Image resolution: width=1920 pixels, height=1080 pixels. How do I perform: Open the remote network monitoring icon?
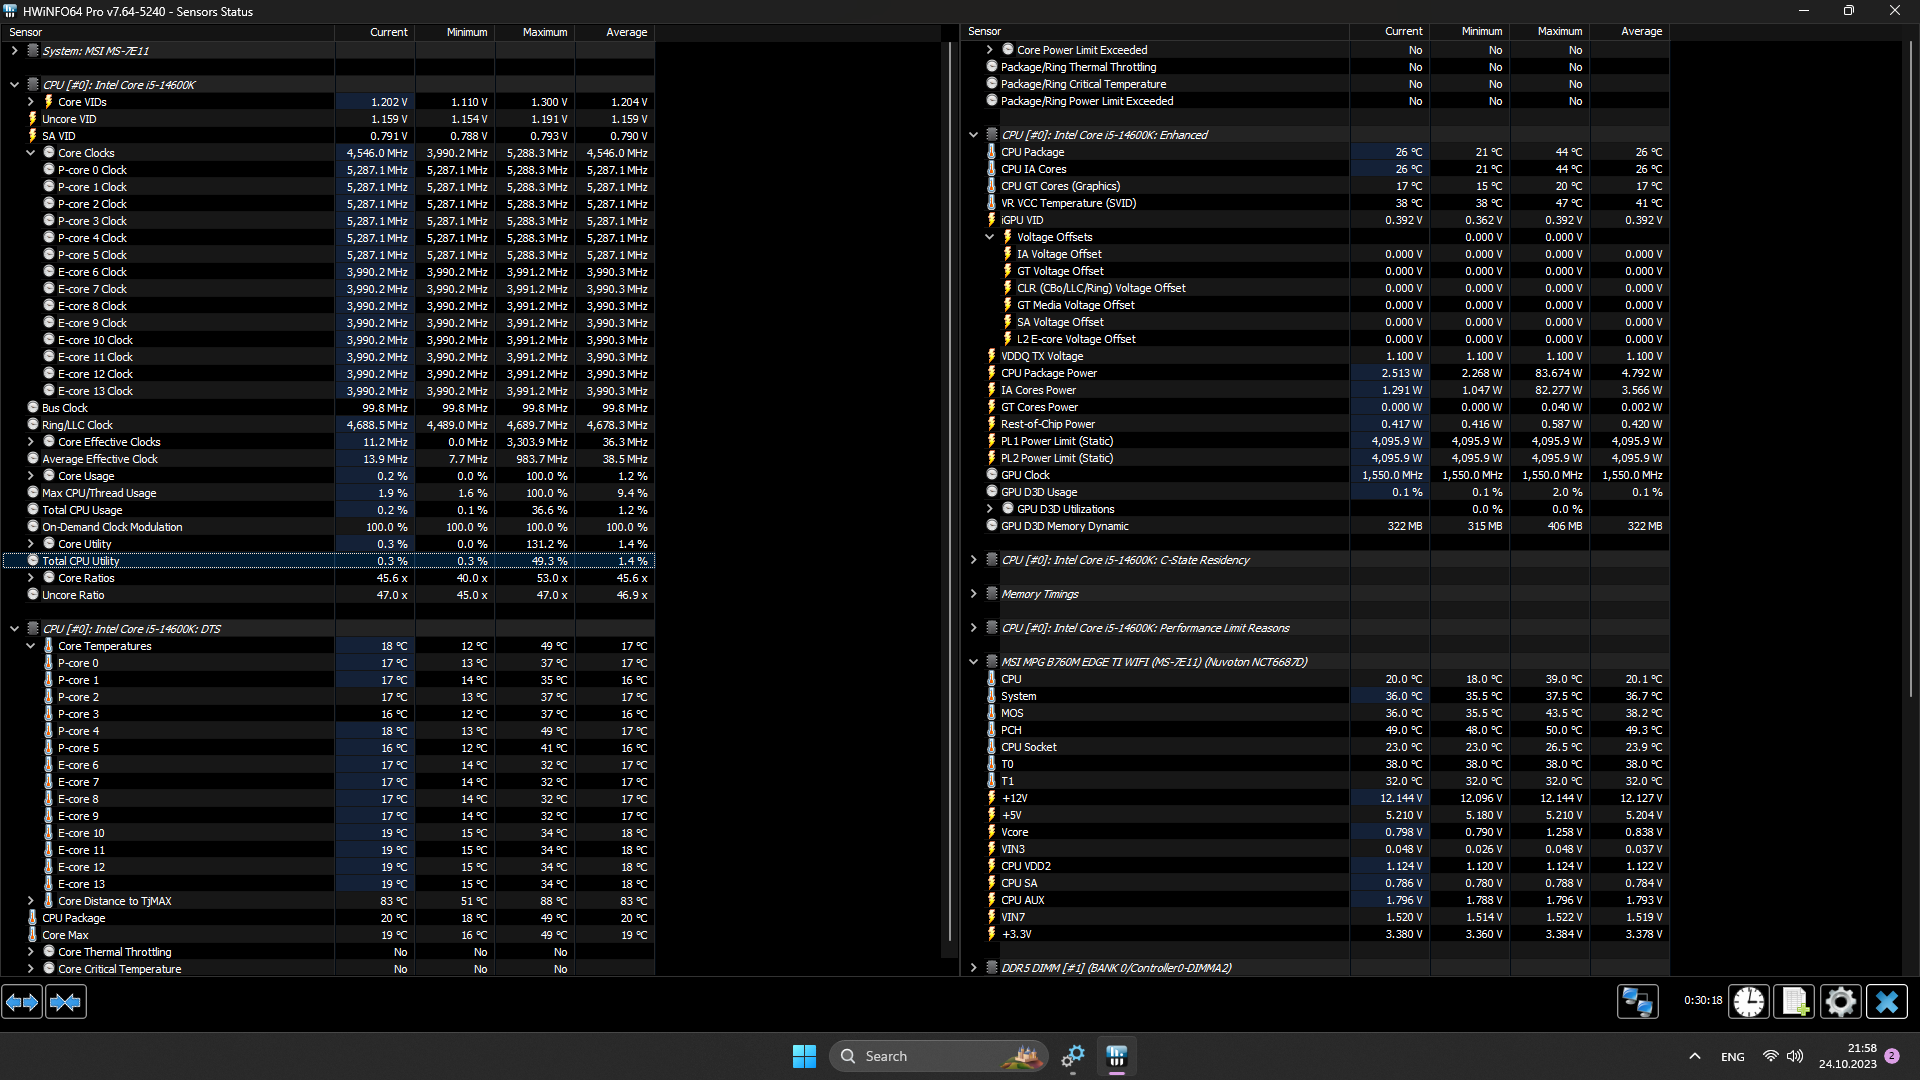coord(1637,1001)
